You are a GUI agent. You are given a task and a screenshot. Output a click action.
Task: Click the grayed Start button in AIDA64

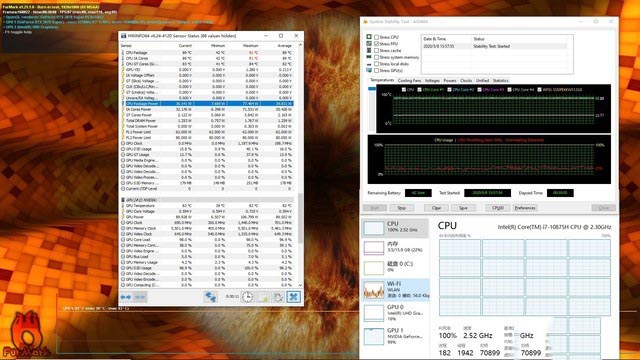coord(375,208)
